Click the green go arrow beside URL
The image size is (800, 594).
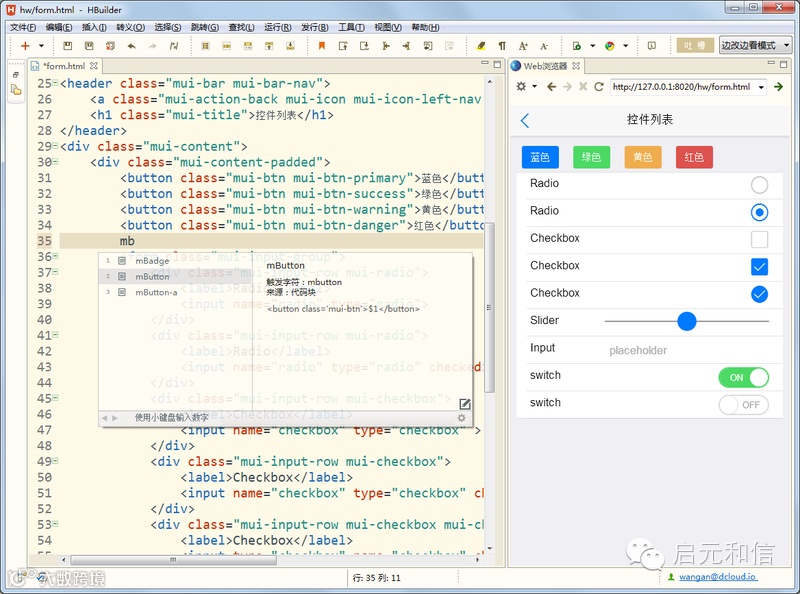coord(778,87)
